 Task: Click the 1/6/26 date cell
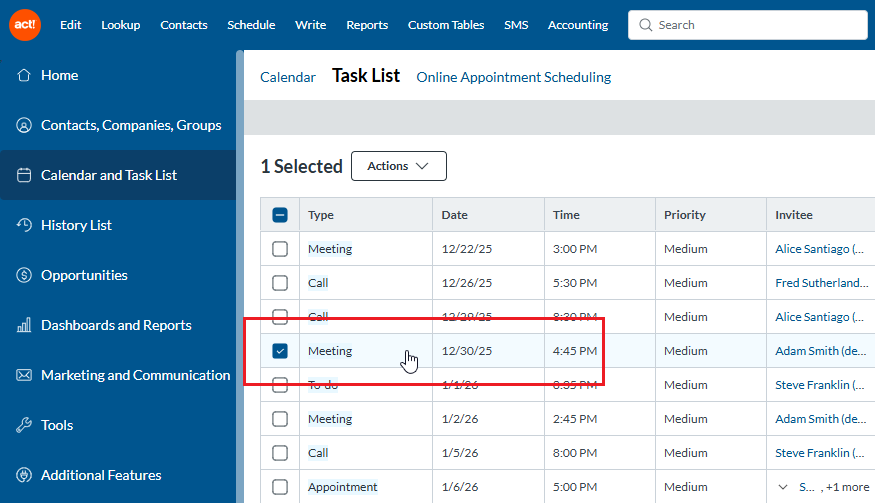click(460, 487)
